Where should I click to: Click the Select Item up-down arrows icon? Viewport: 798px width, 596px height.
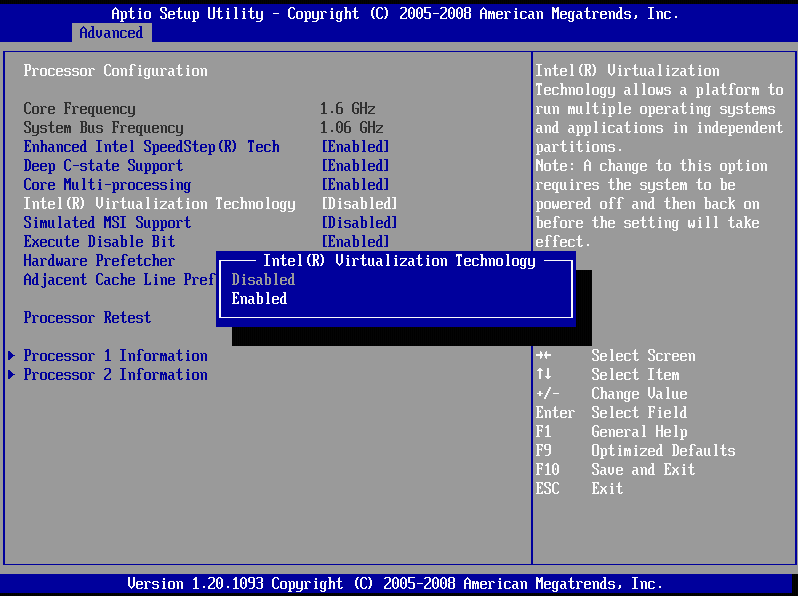click(x=544, y=375)
